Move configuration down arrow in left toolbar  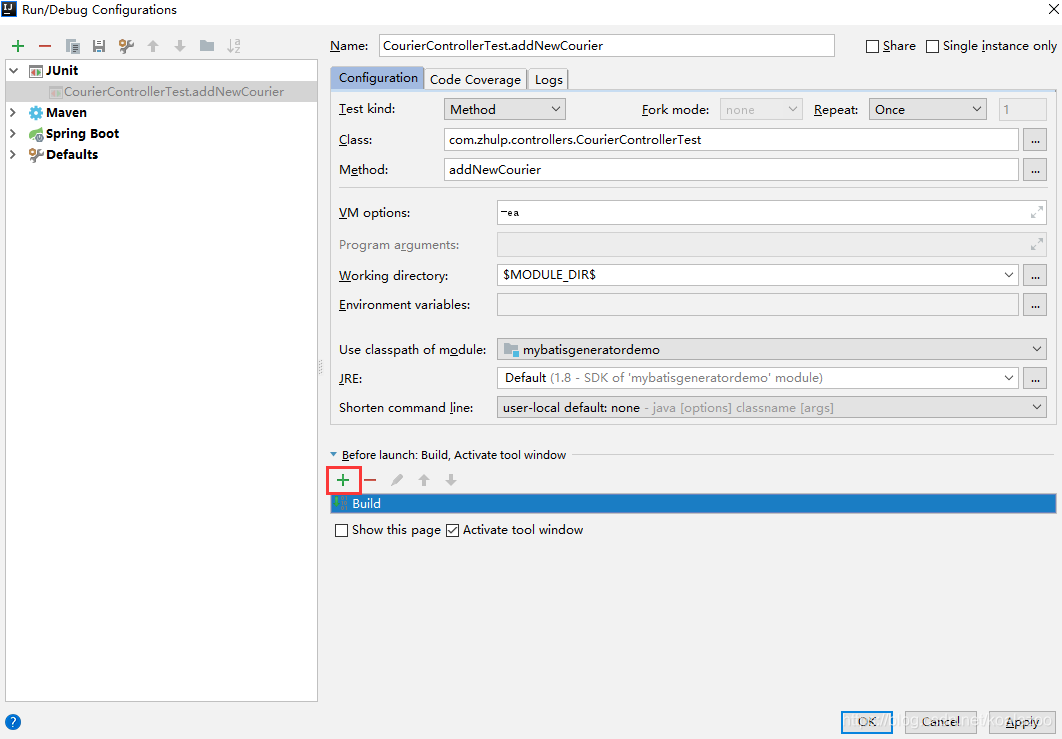coord(179,46)
